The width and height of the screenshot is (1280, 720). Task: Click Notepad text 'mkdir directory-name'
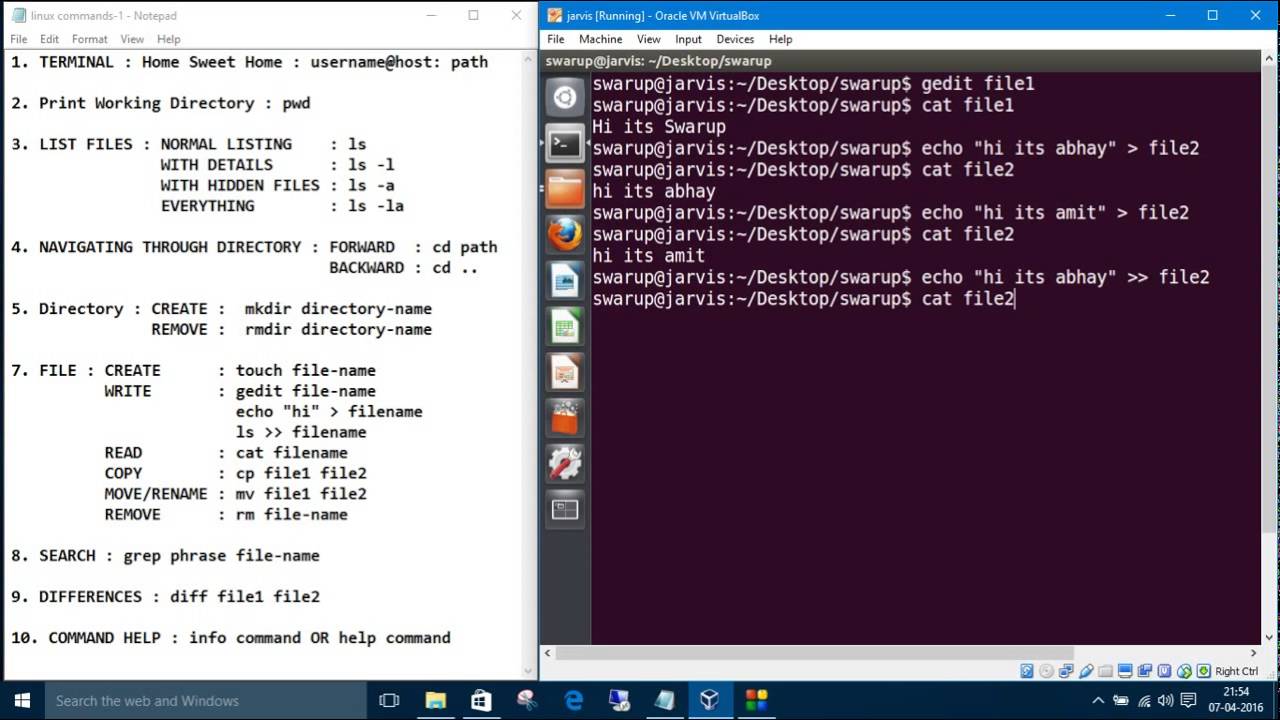338,308
